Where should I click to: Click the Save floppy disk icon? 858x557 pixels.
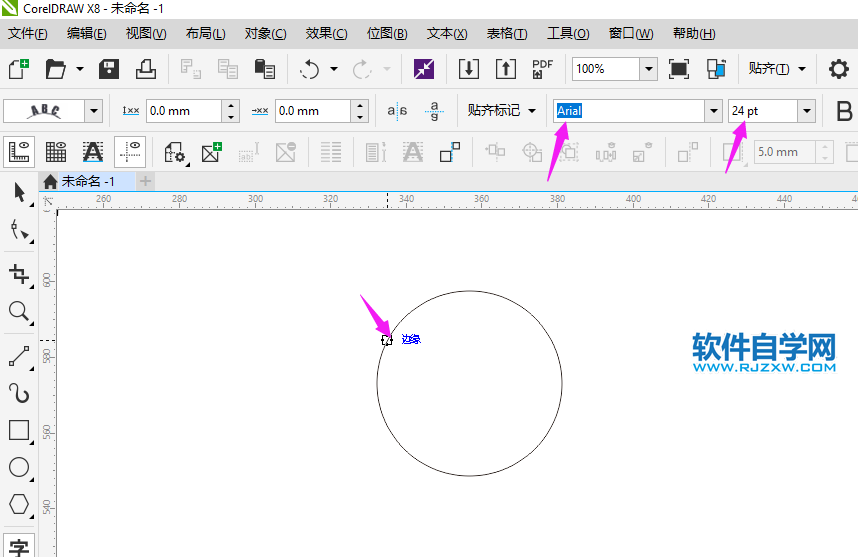coord(110,69)
